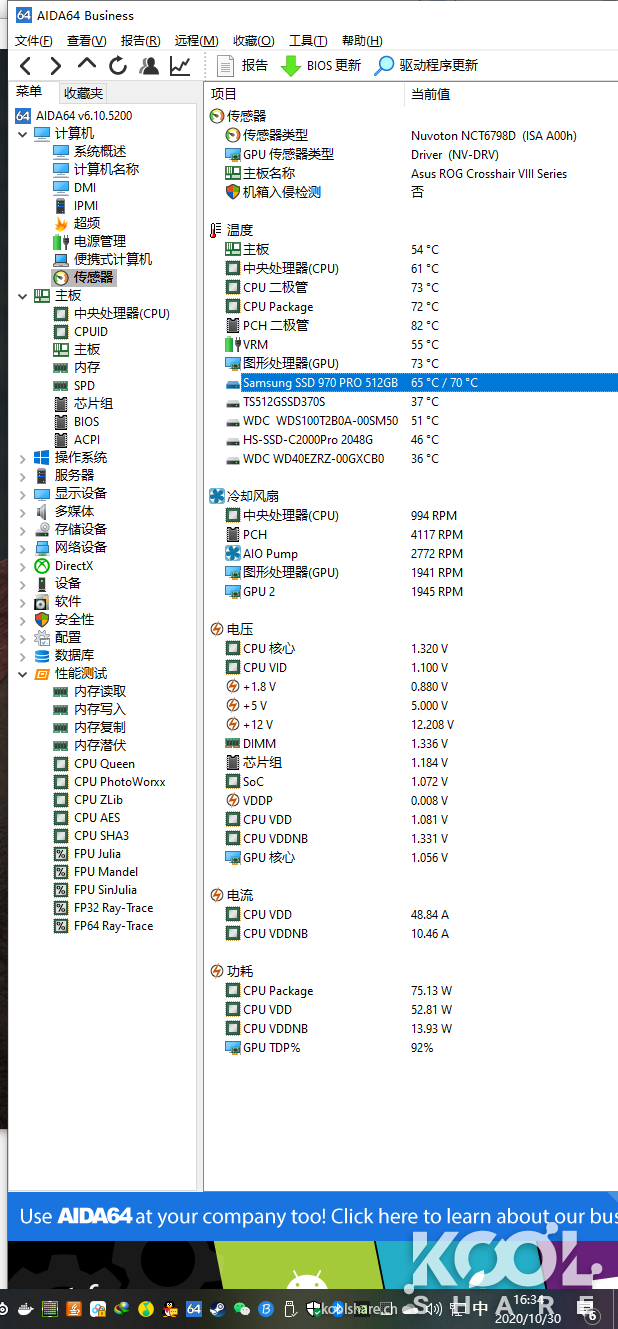Click the Up level arrow

click(87, 64)
